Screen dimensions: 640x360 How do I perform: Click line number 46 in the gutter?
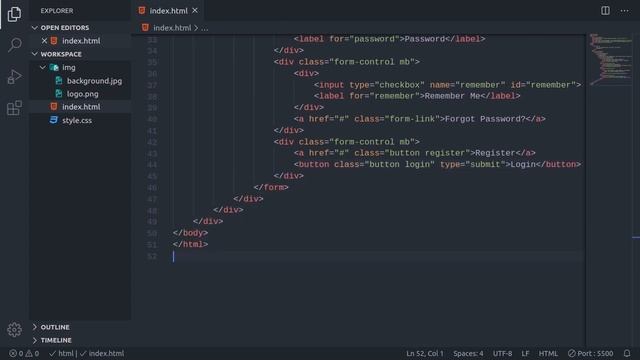click(x=152, y=187)
